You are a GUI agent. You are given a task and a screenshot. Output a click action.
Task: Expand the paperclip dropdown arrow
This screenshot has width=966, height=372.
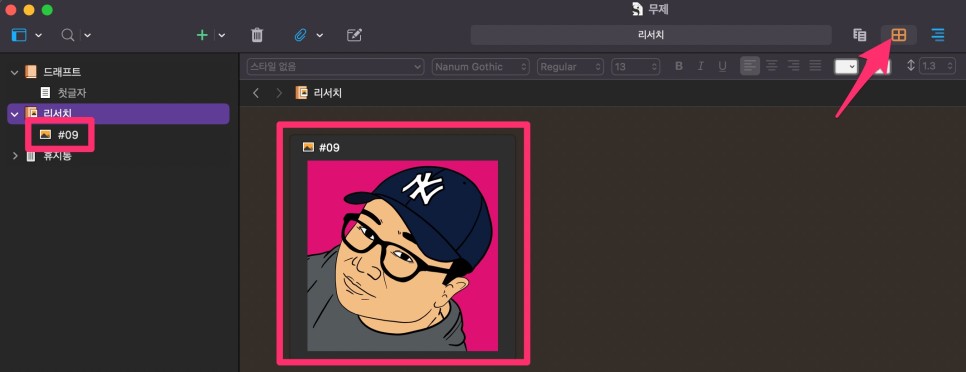pos(320,35)
